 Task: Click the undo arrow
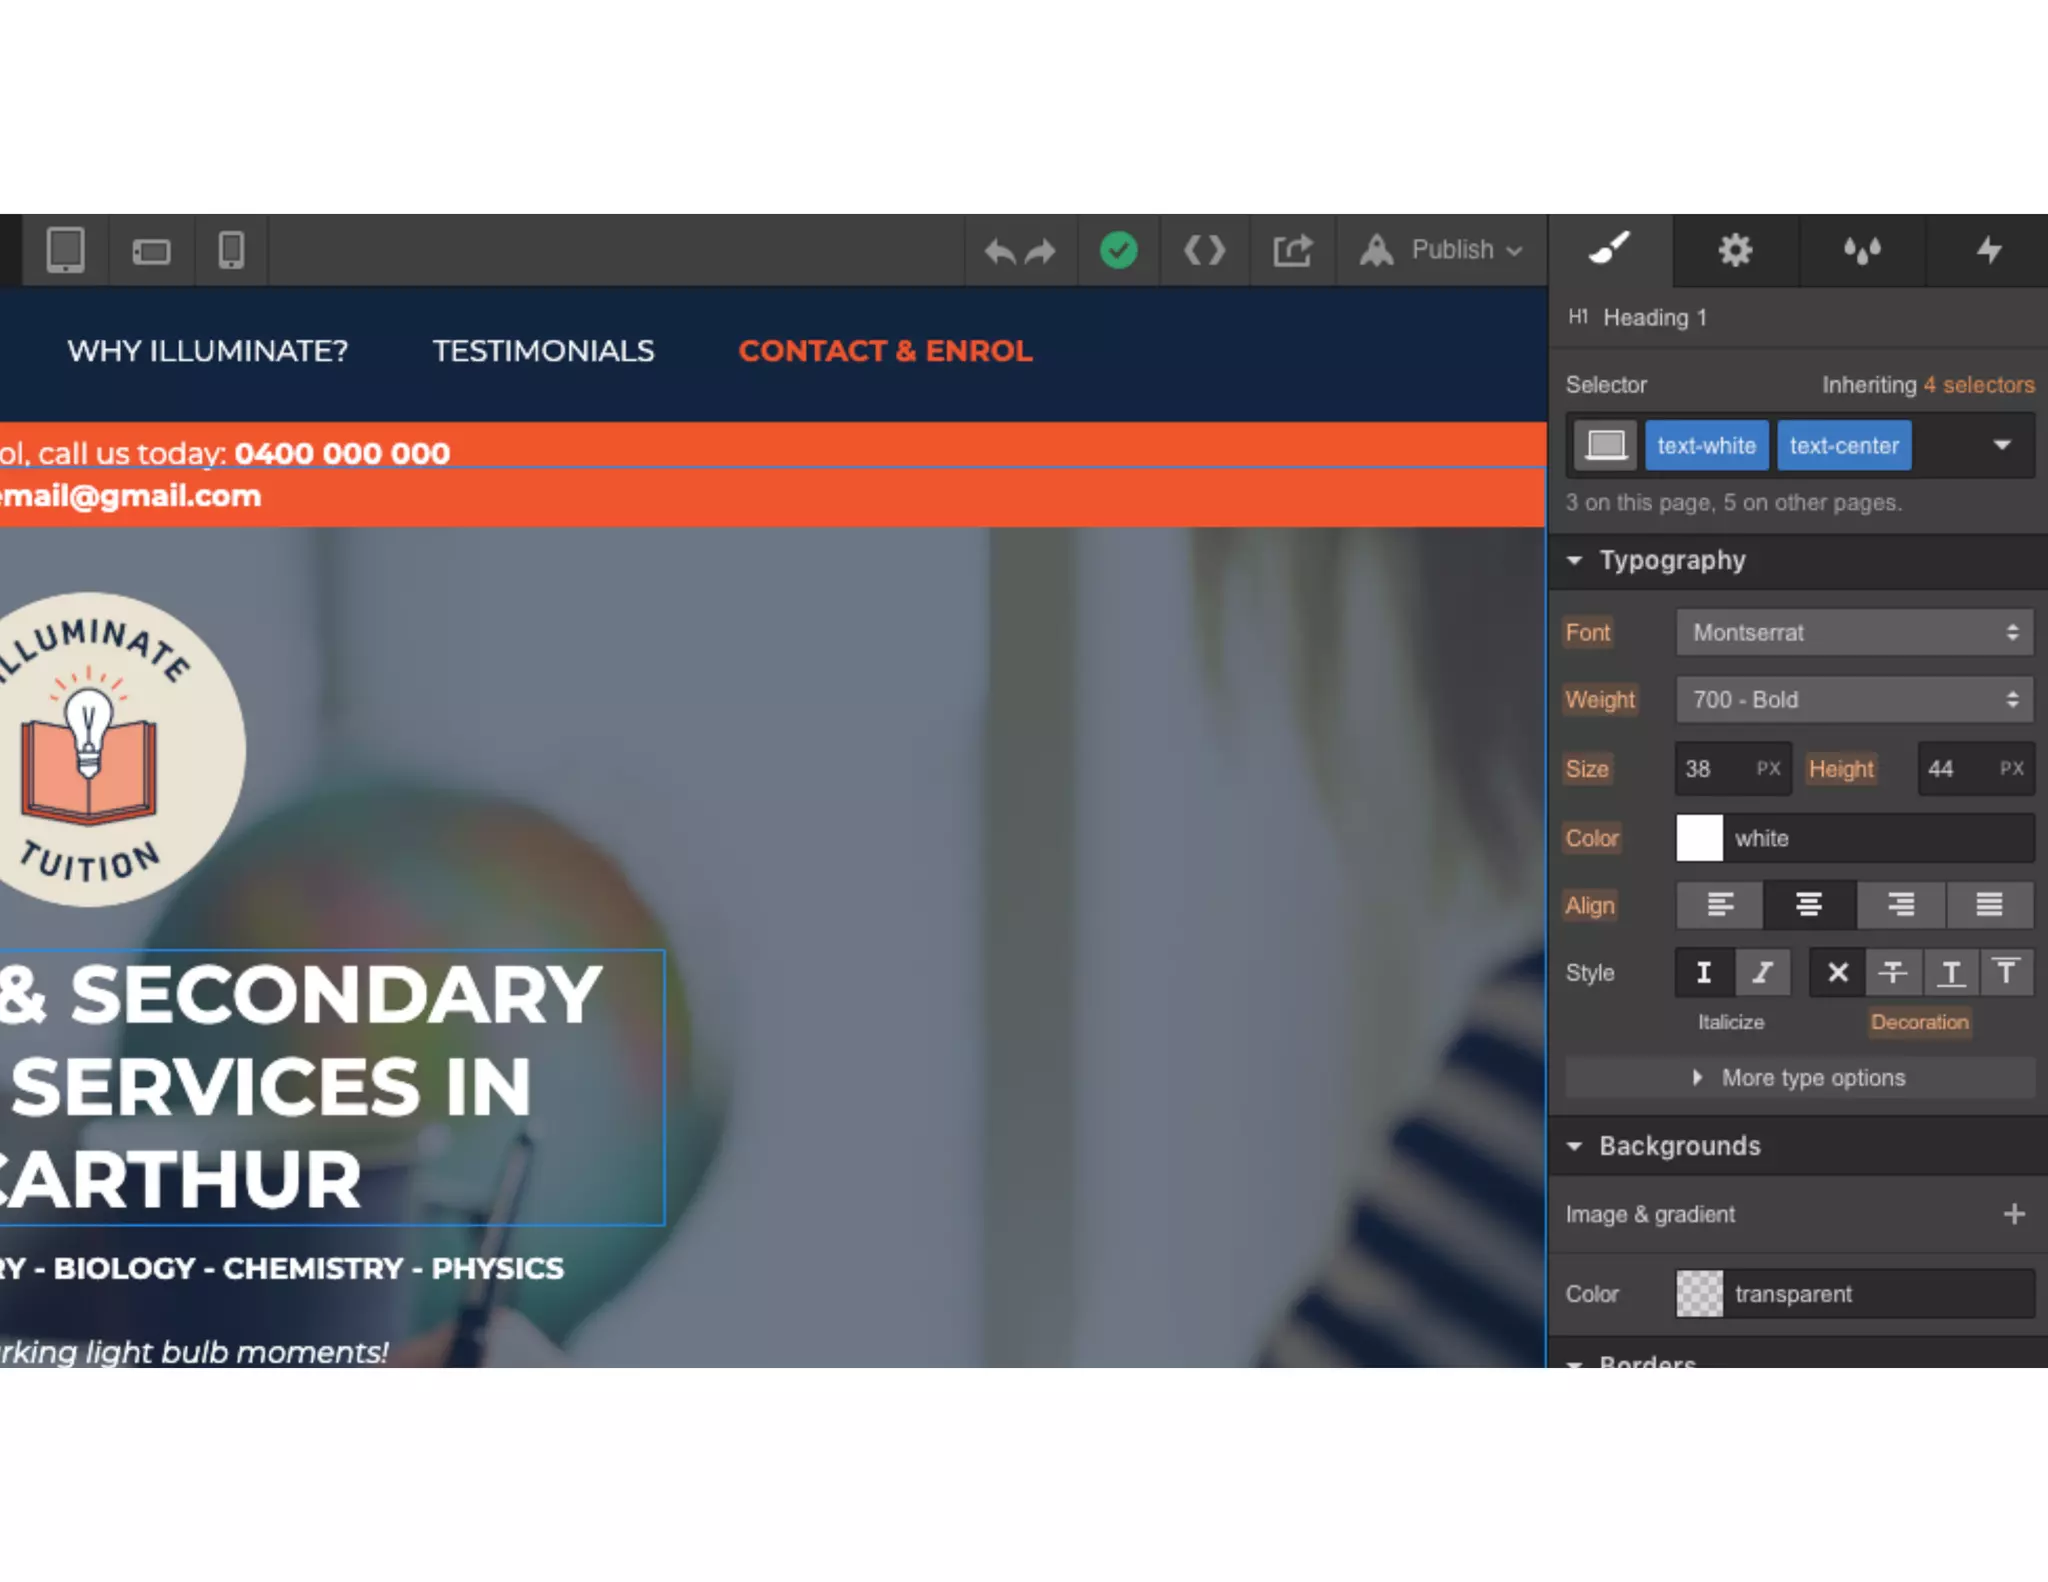[x=999, y=251]
